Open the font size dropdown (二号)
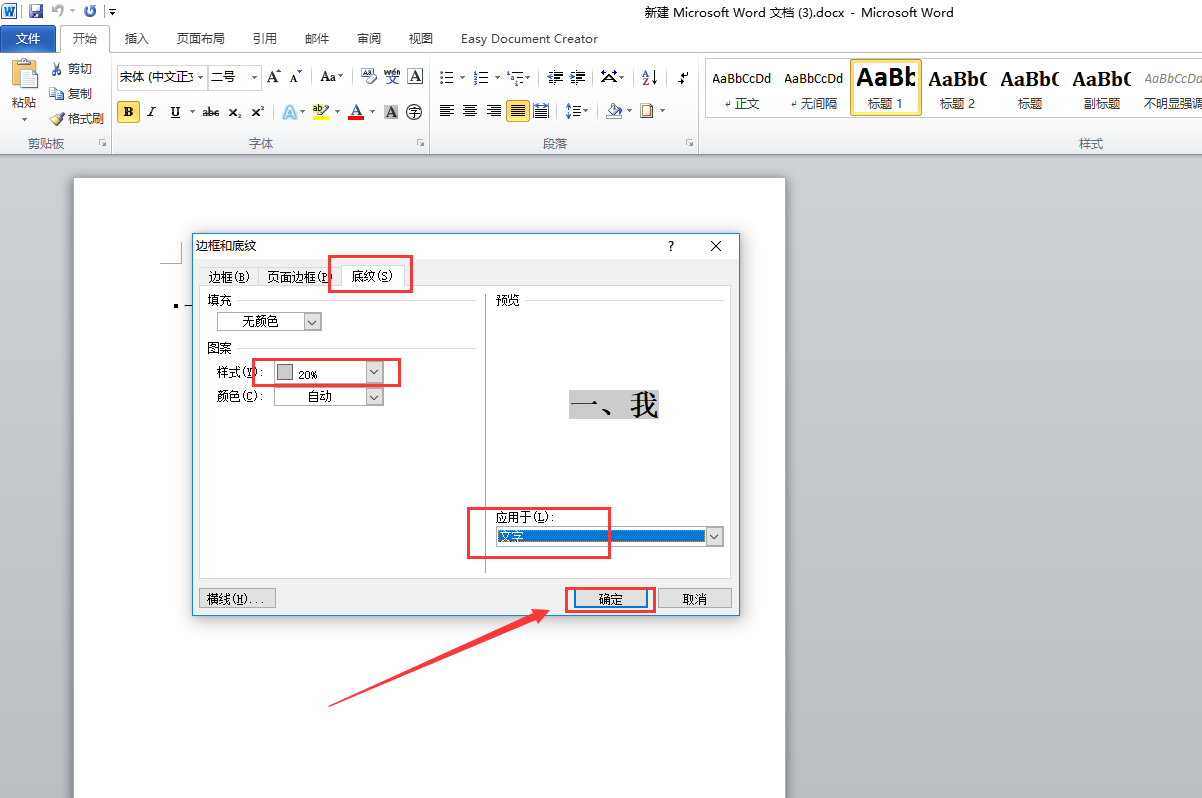Viewport: 1202px width, 798px height. (255, 77)
